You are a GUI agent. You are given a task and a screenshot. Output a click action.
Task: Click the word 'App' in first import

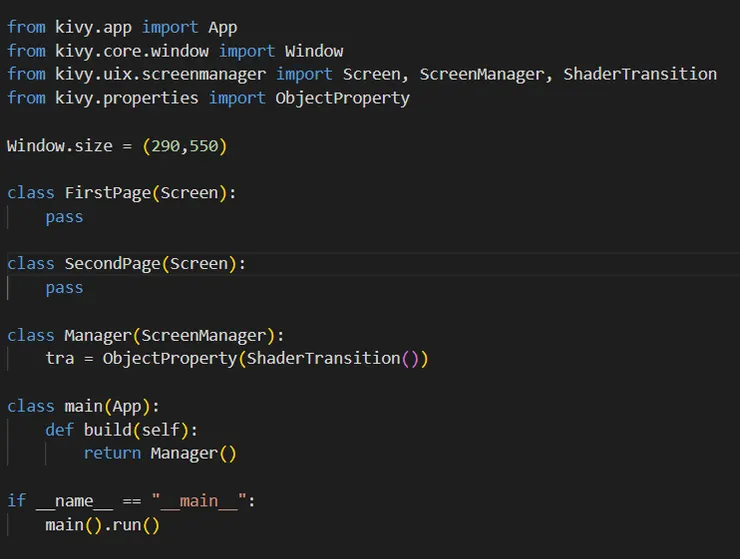pyautogui.click(x=223, y=27)
